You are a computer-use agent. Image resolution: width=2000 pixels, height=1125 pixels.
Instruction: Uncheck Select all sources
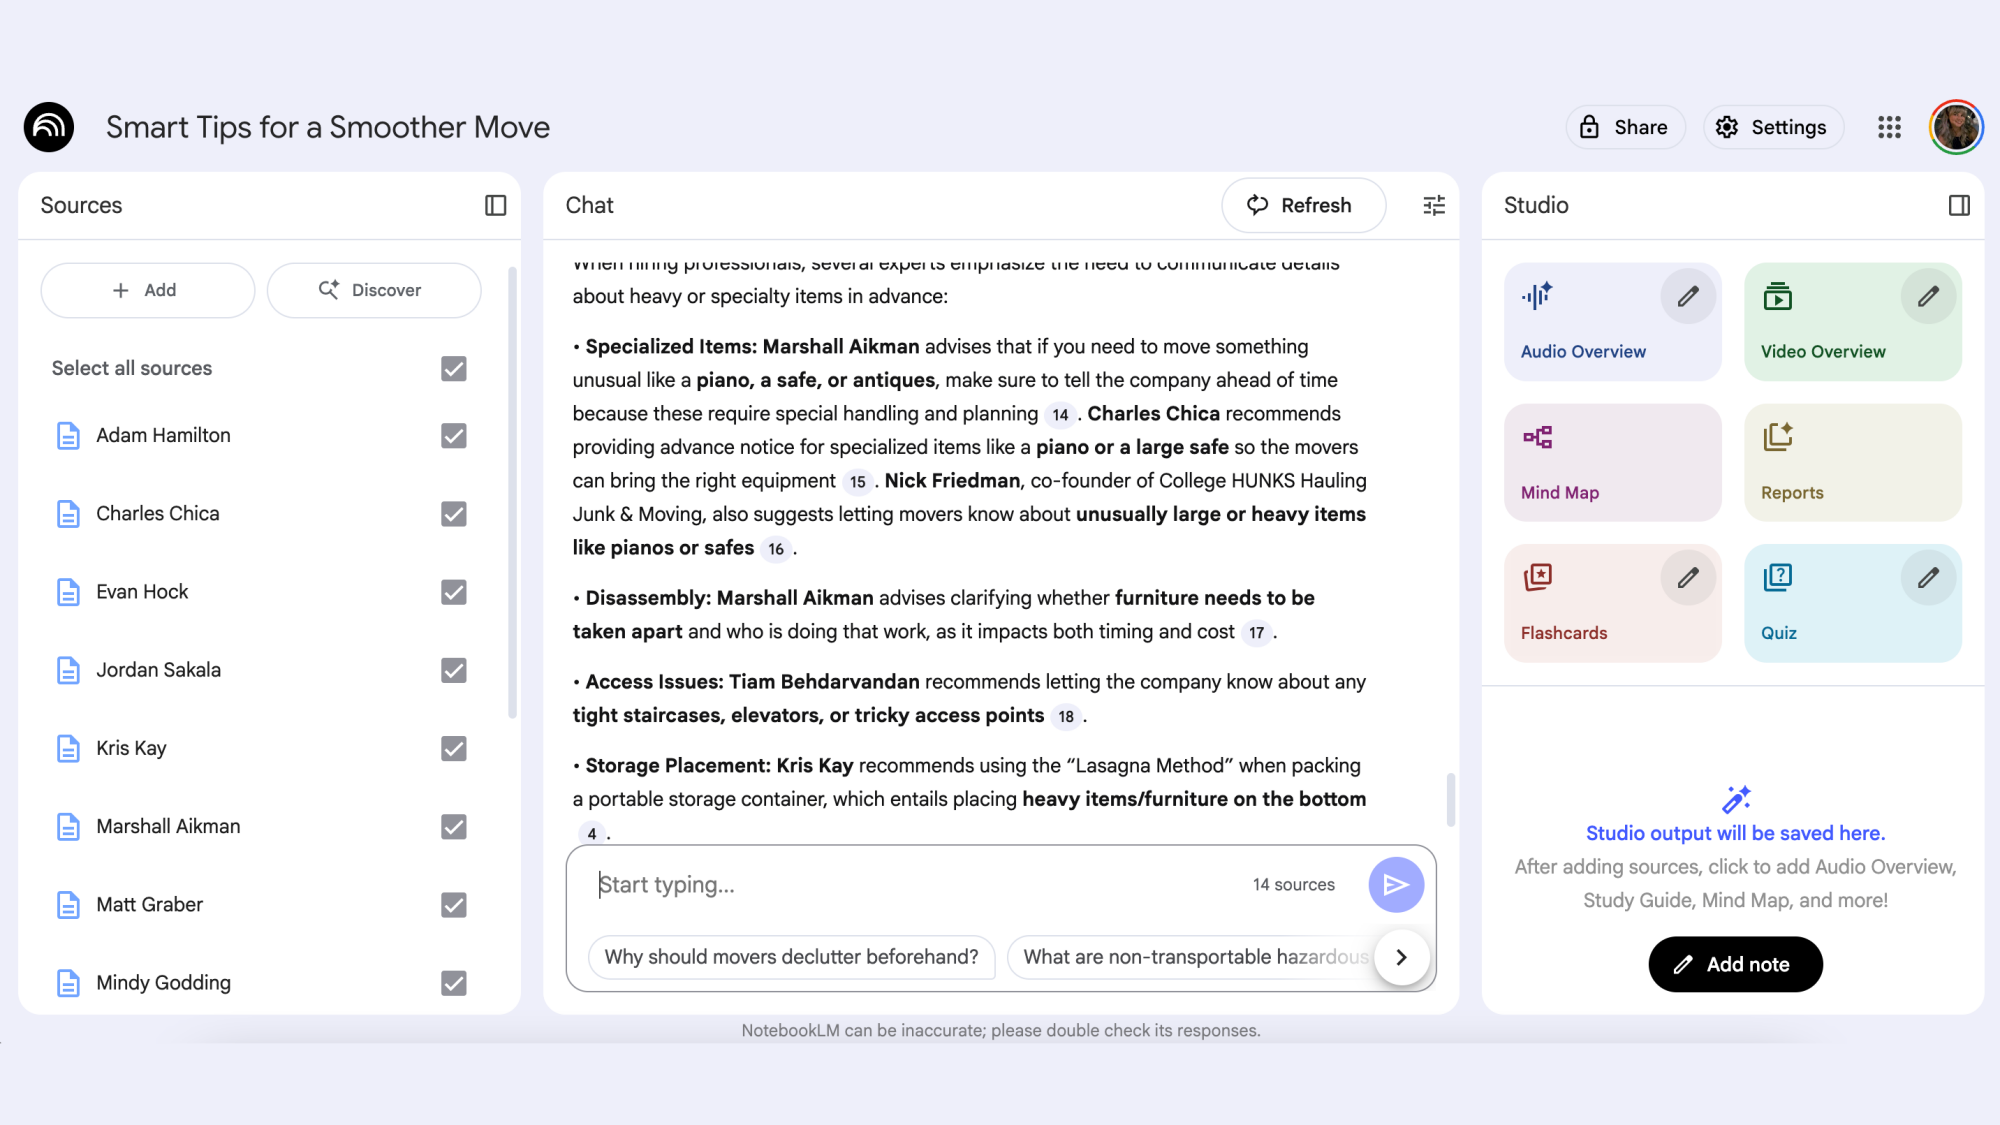click(453, 368)
